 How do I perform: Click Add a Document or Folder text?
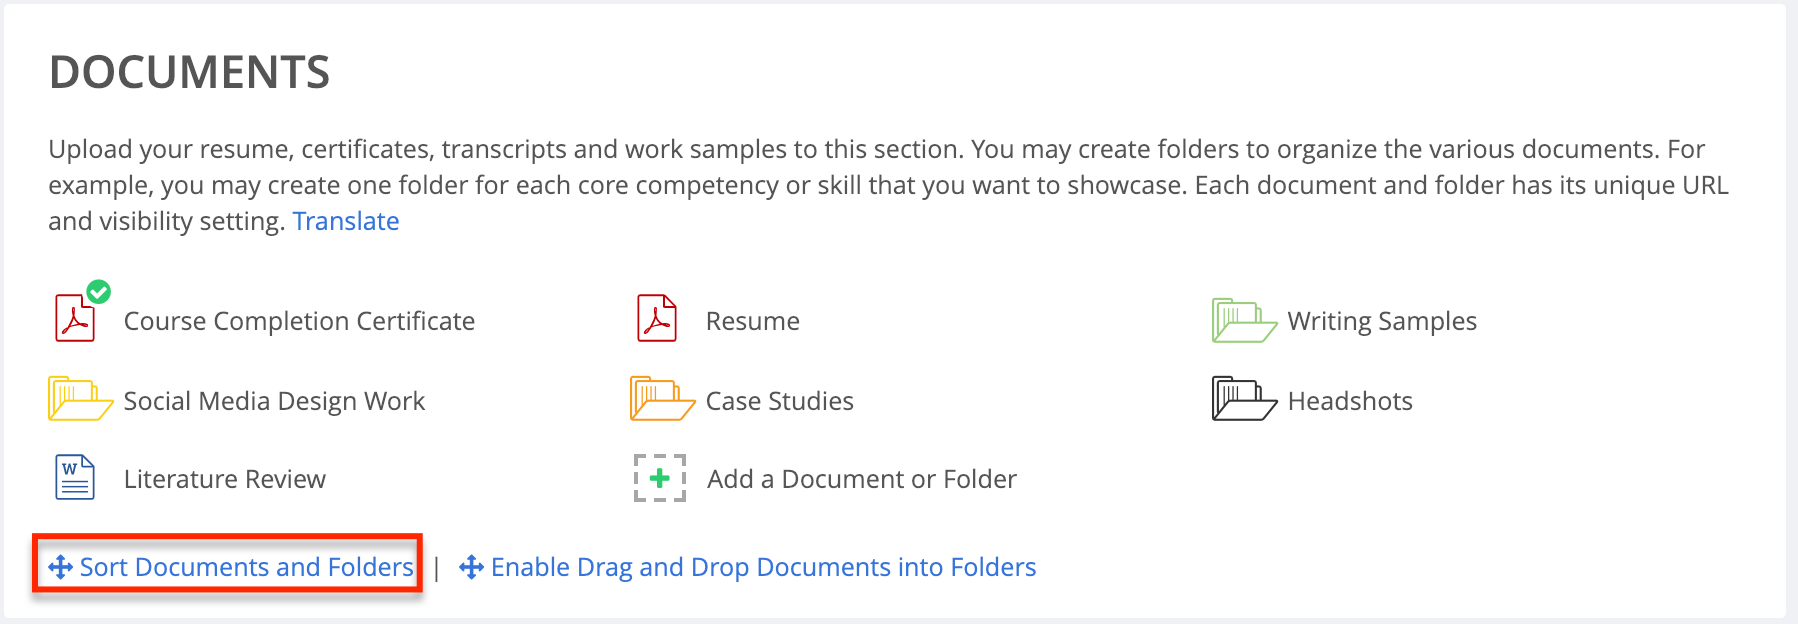click(x=862, y=479)
